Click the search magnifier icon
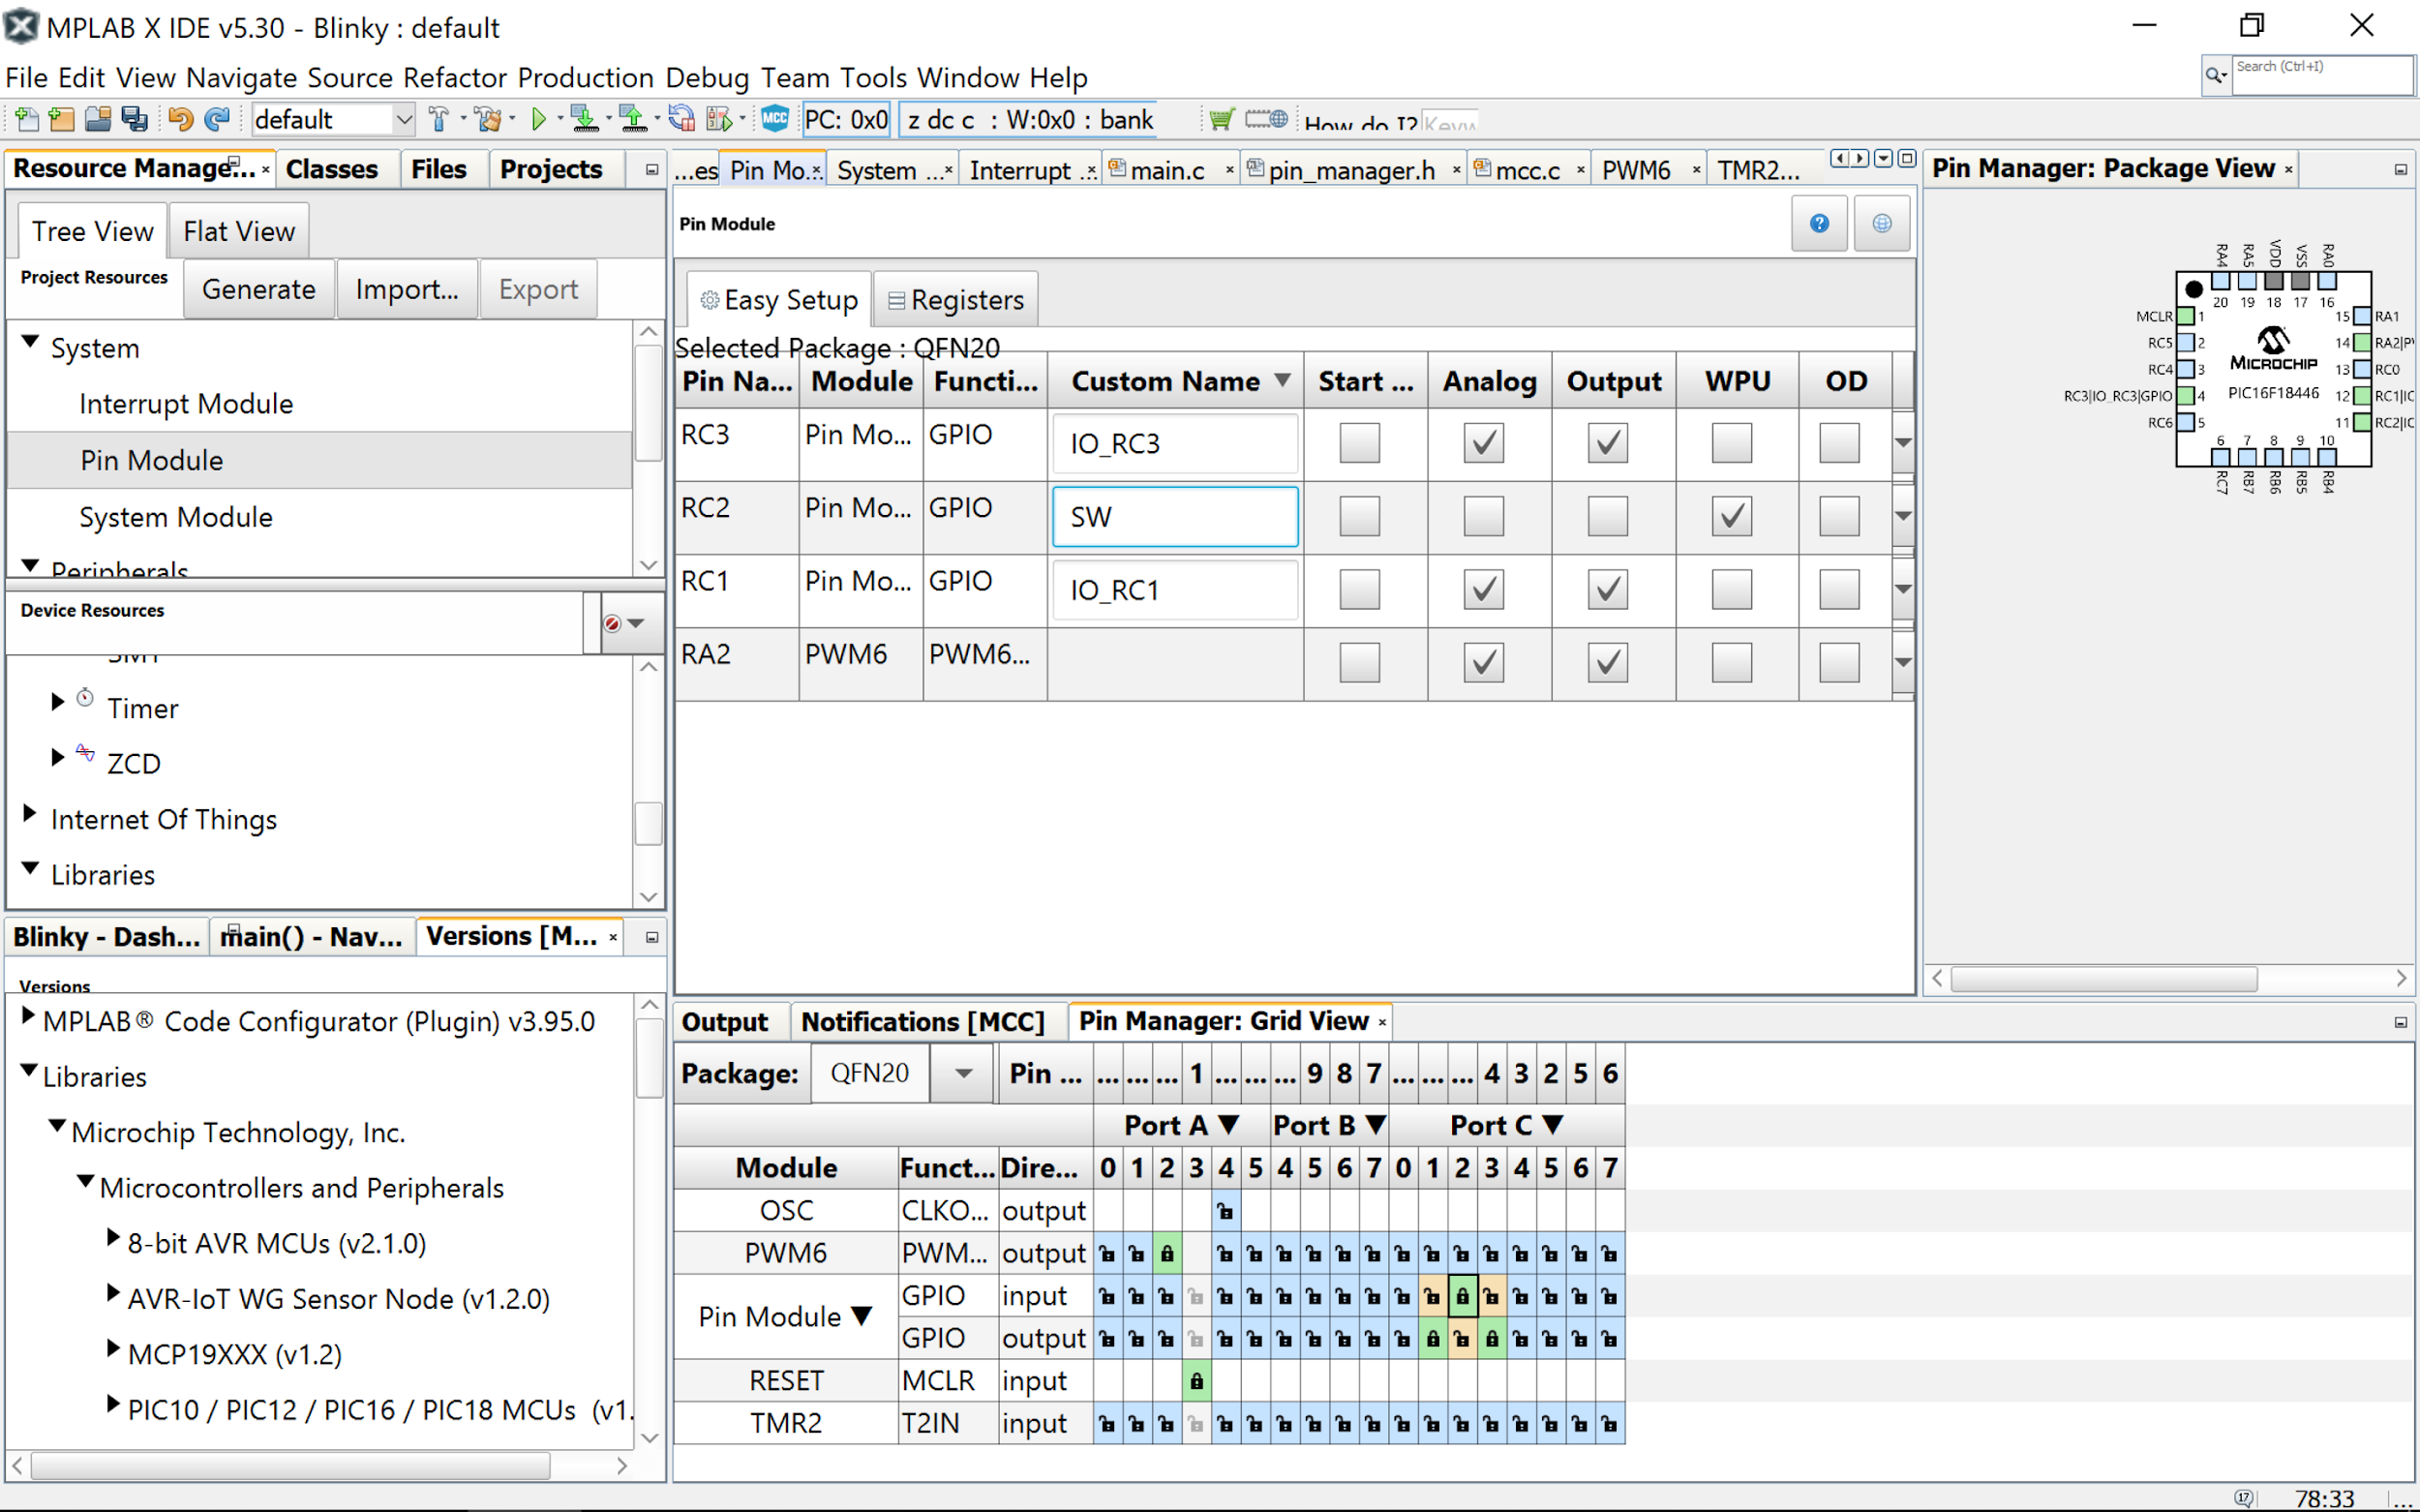2420x1512 pixels. coord(2216,75)
